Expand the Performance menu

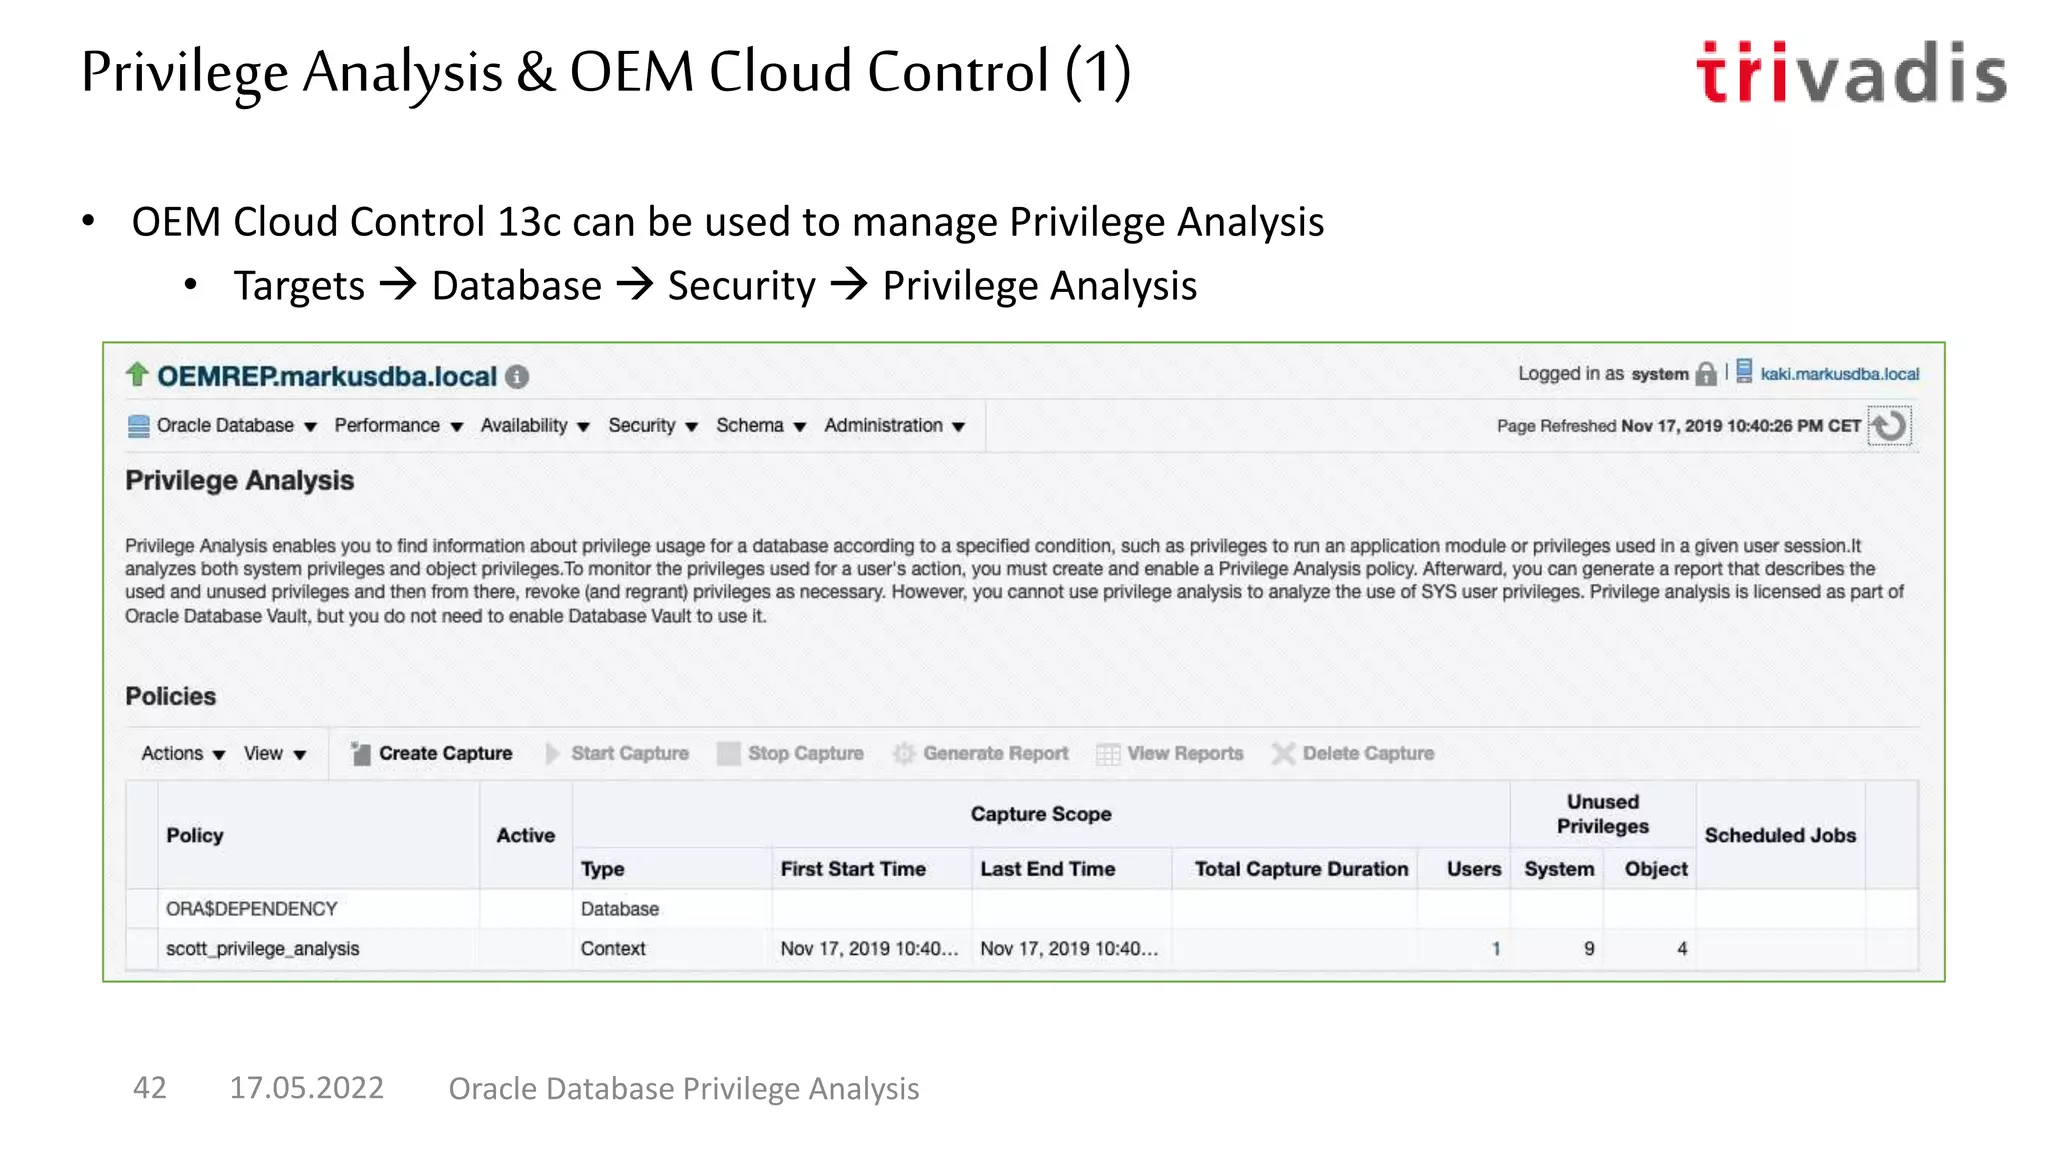click(398, 426)
